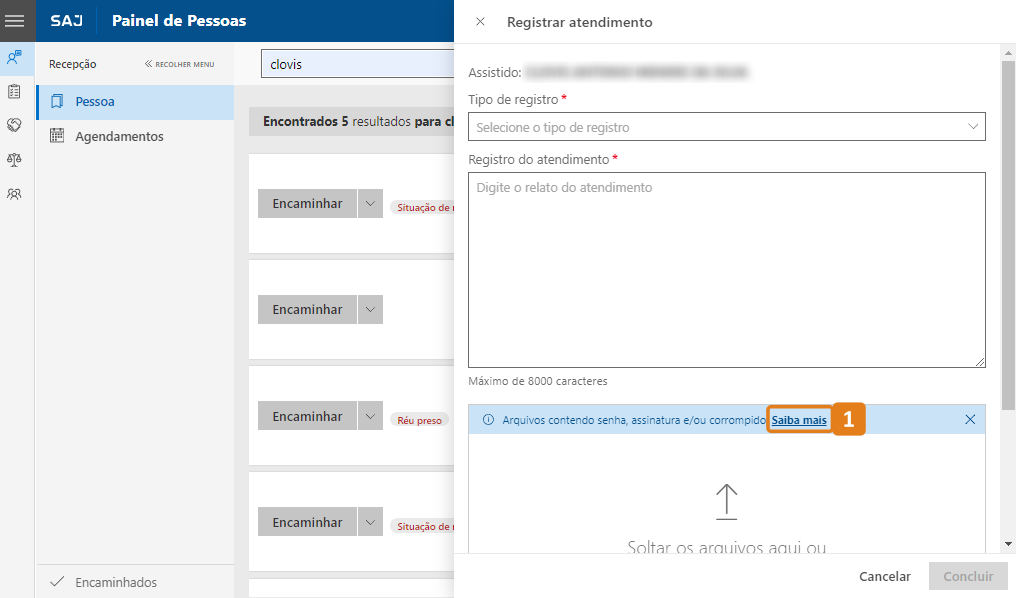1016x598 pixels.
Task: Click the Agendamentos calendar icon
Action: click(57, 136)
